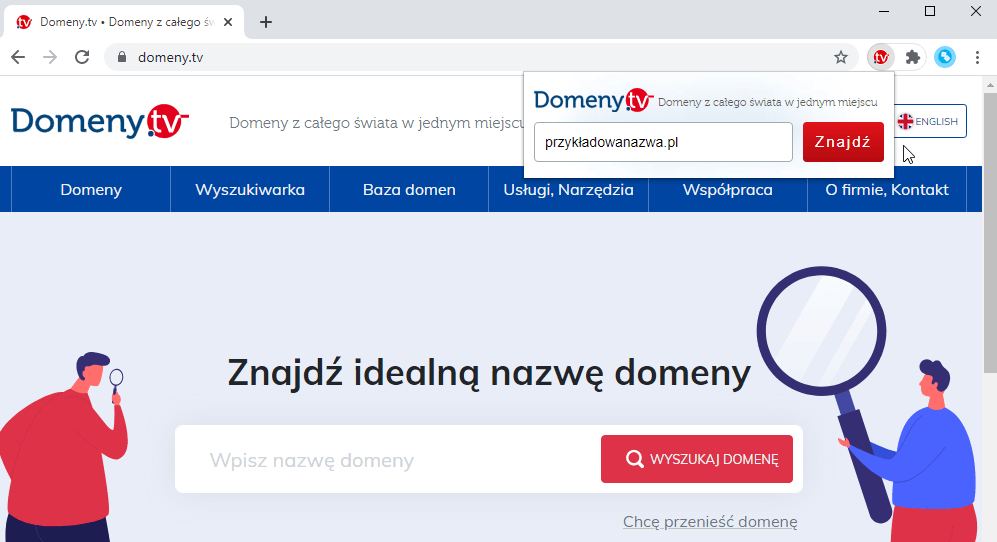The height and width of the screenshot is (542, 997).
Task: Click the Domeny.tv logo on the page header
Action: 100,121
